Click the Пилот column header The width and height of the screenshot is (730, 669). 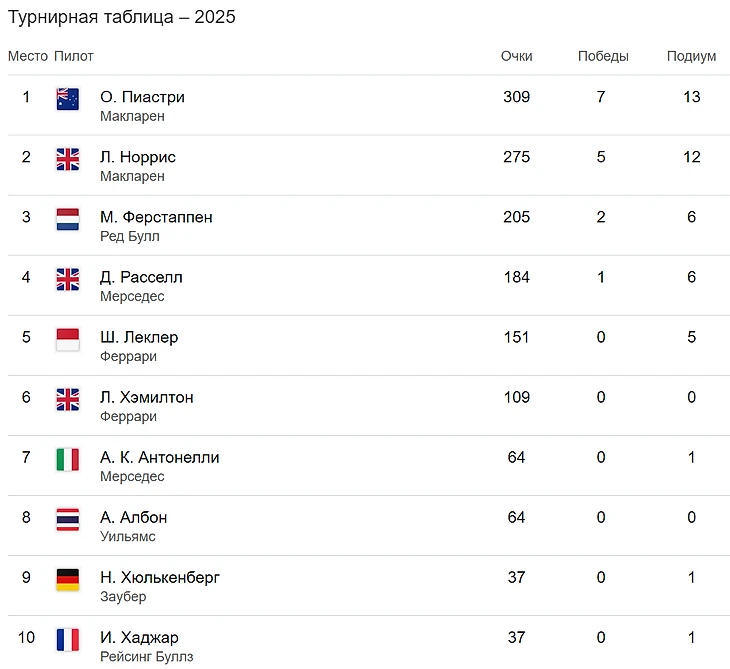pos(74,56)
